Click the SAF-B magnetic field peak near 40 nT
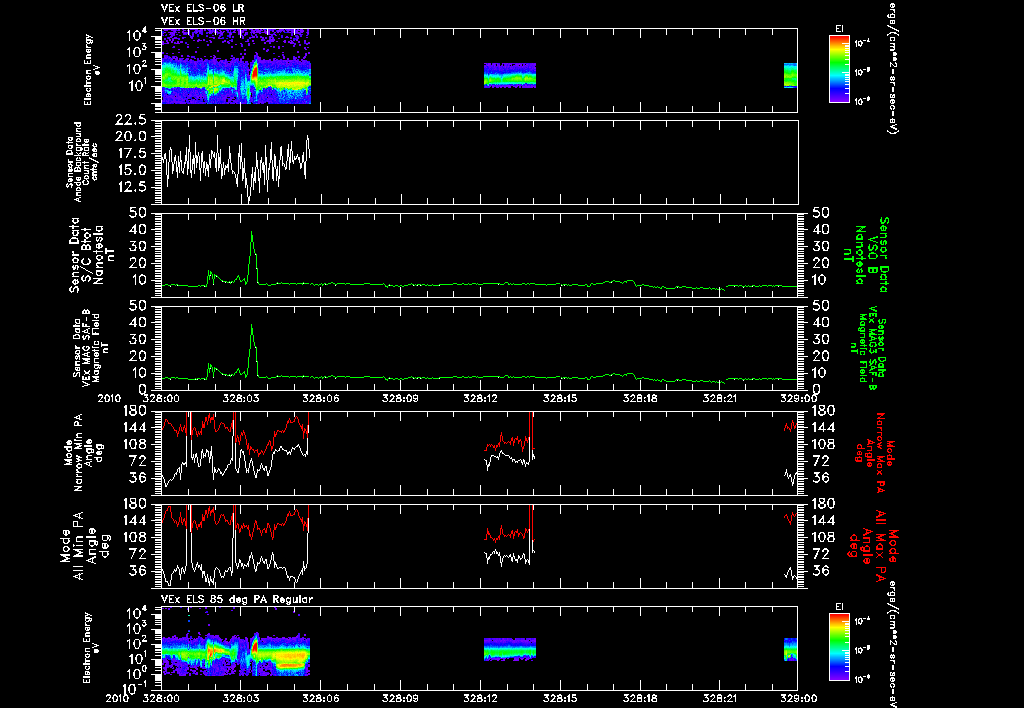Viewport: 1024px width, 708px height. [x=252, y=327]
